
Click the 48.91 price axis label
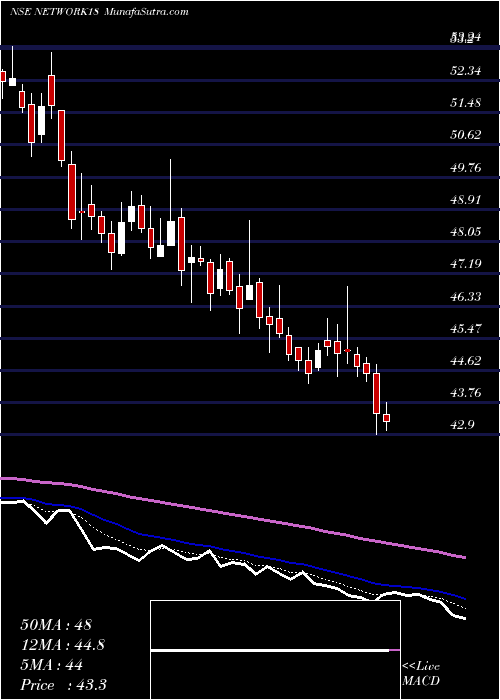coord(466,199)
